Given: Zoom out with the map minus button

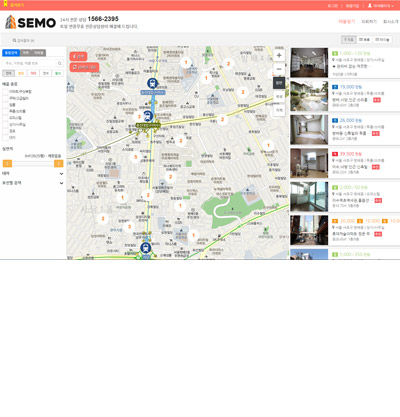Looking at the screenshot, I should point(279,69).
